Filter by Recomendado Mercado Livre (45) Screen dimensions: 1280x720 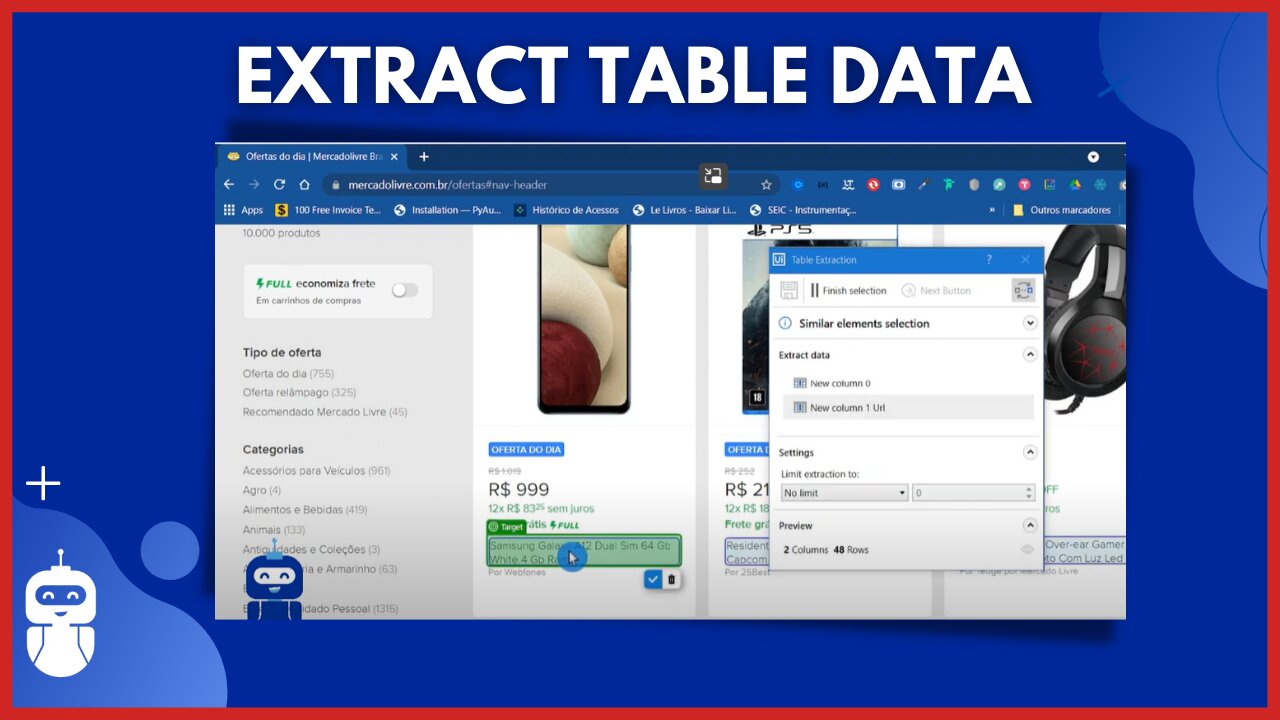coord(325,412)
